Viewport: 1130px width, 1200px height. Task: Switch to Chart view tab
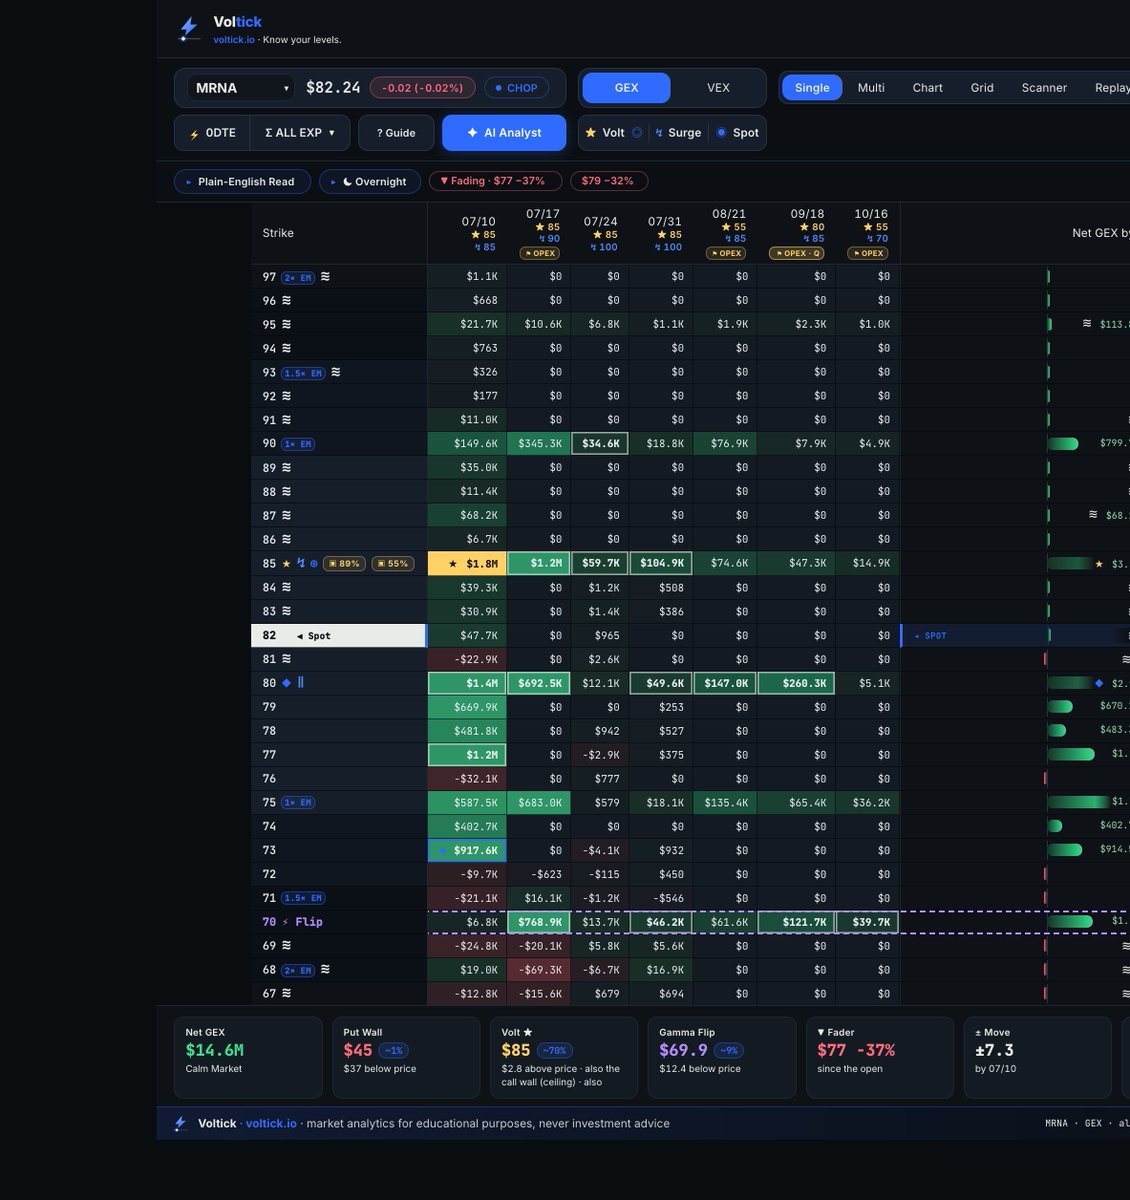927,88
